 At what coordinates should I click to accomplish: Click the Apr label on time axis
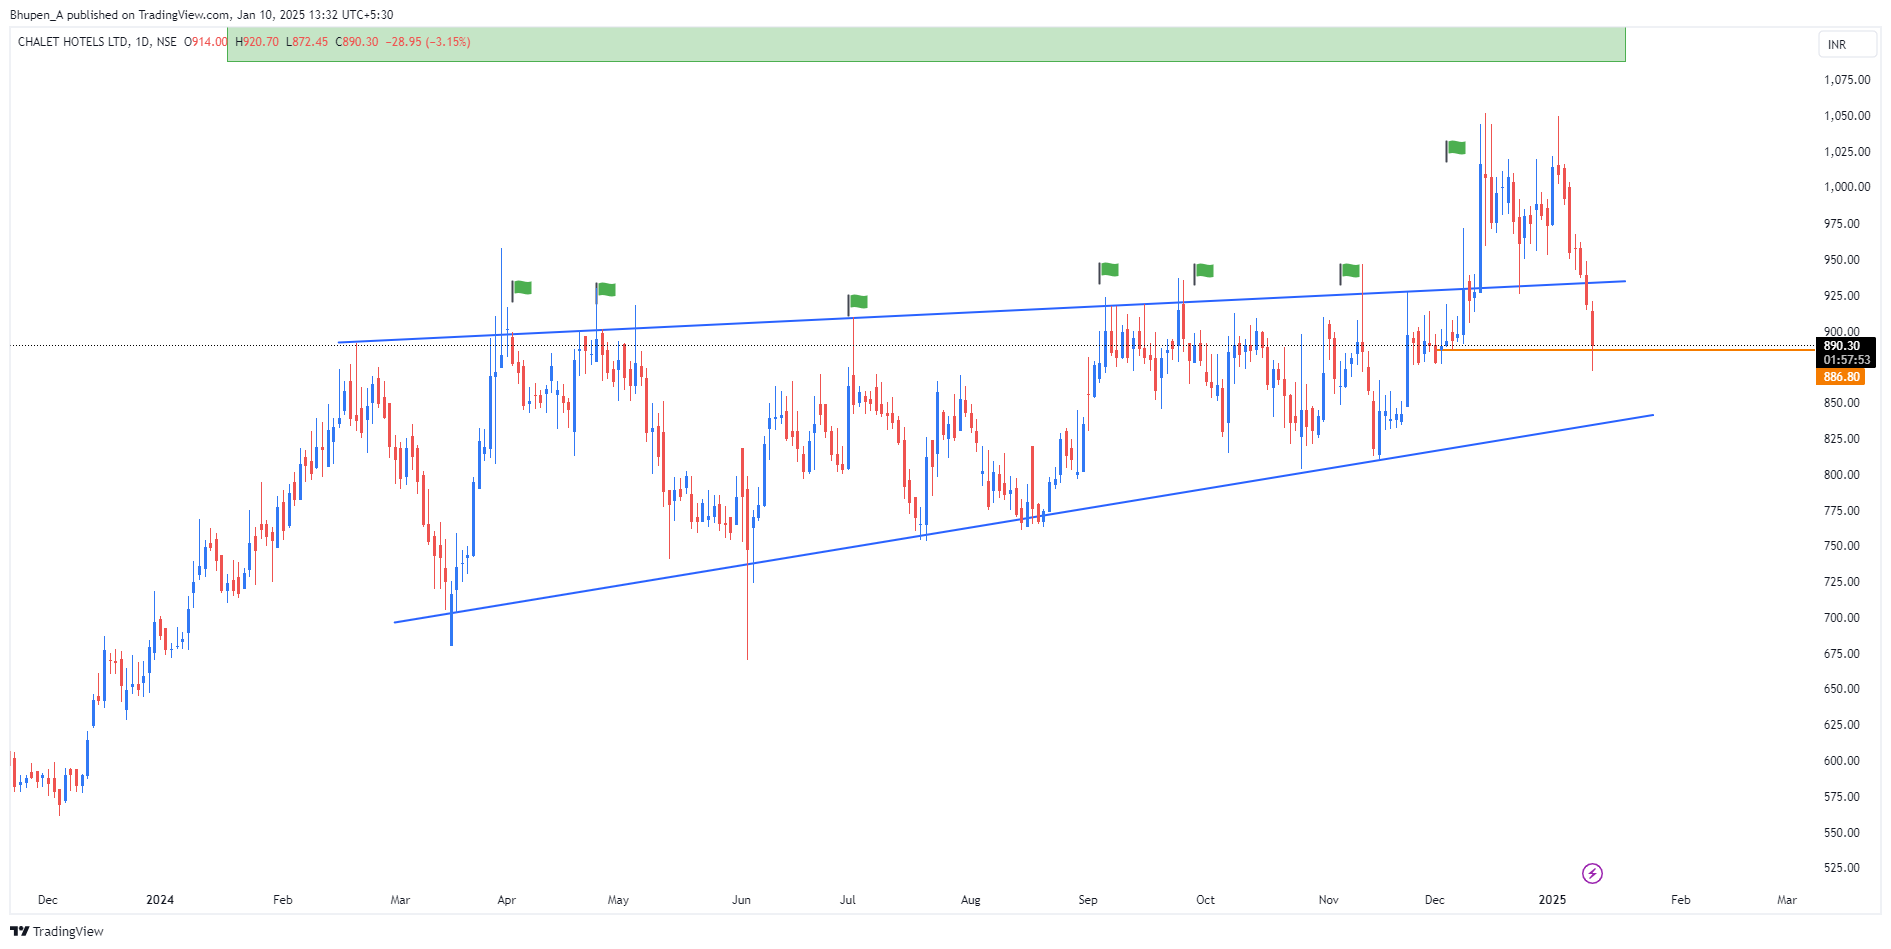(x=507, y=900)
